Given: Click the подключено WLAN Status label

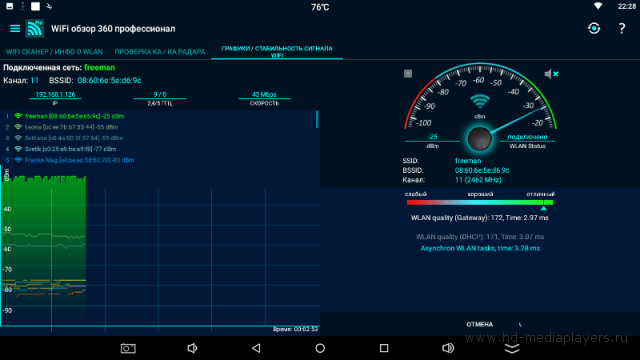Looking at the screenshot, I should pos(527,137).
